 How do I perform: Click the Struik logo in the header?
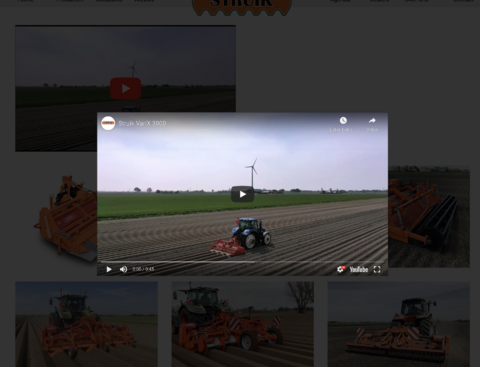[242, 7]
